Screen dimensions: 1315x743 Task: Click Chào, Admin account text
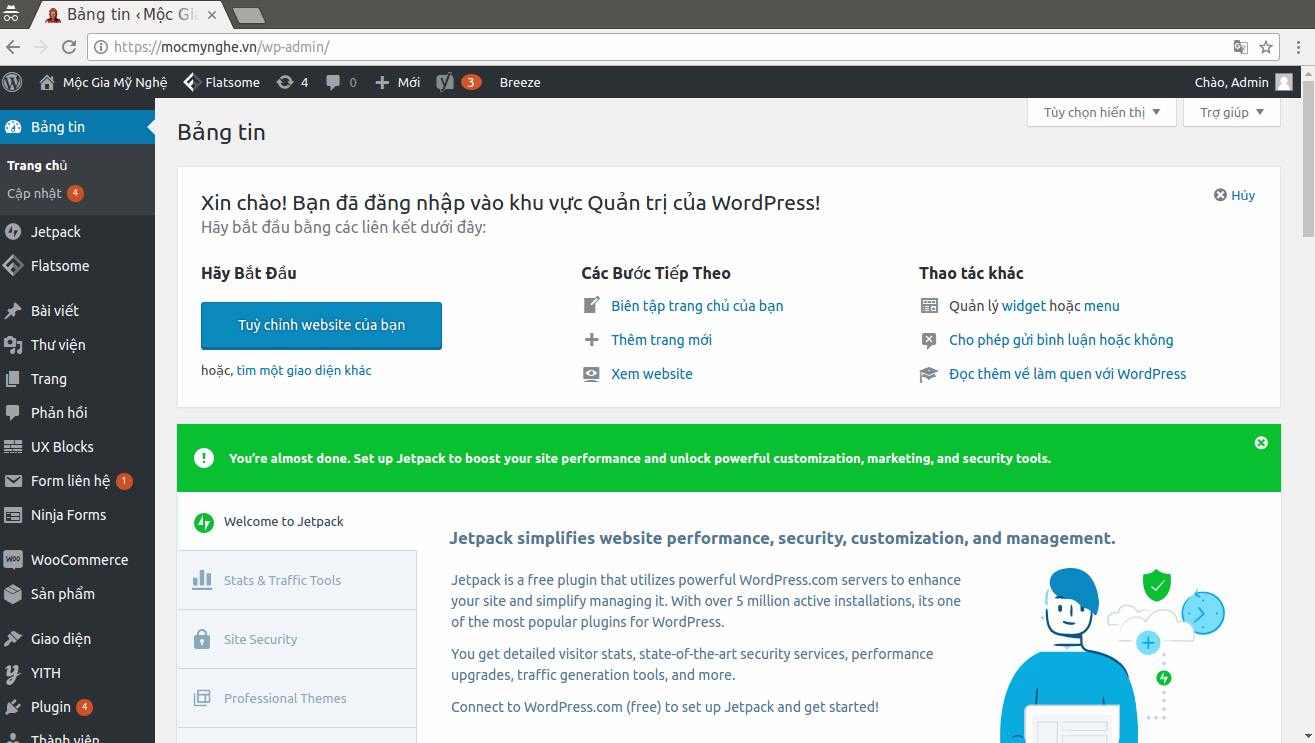click(x=1232, y=82)
